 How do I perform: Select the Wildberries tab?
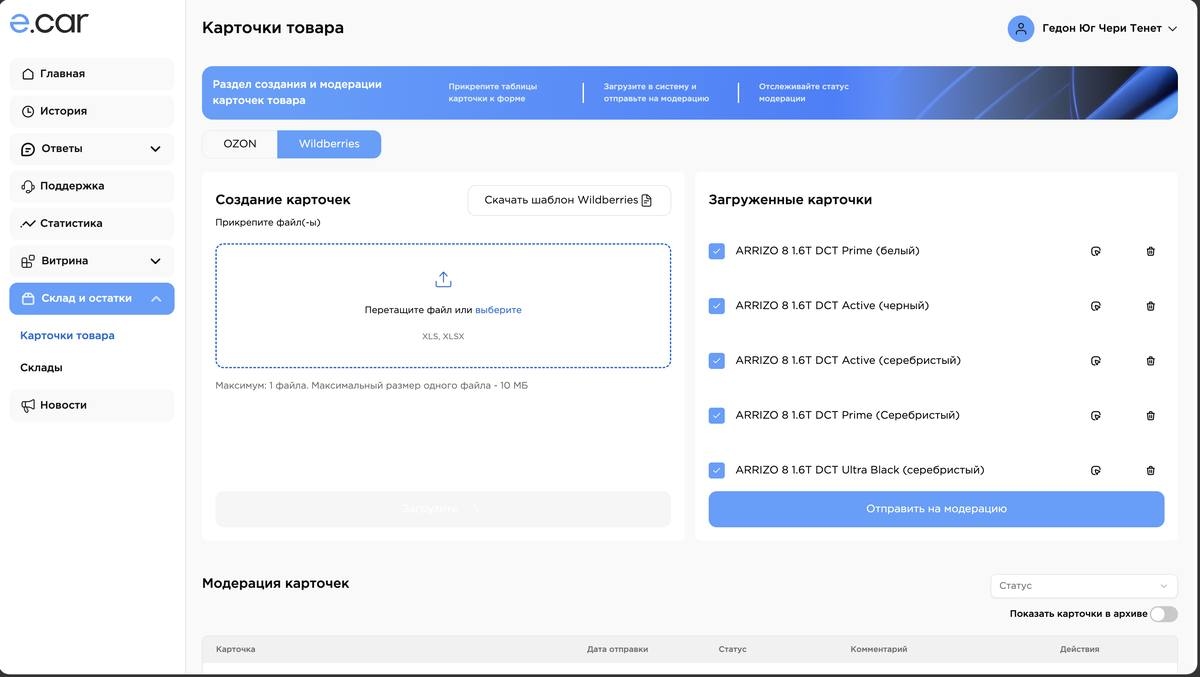tap(329, 144)
